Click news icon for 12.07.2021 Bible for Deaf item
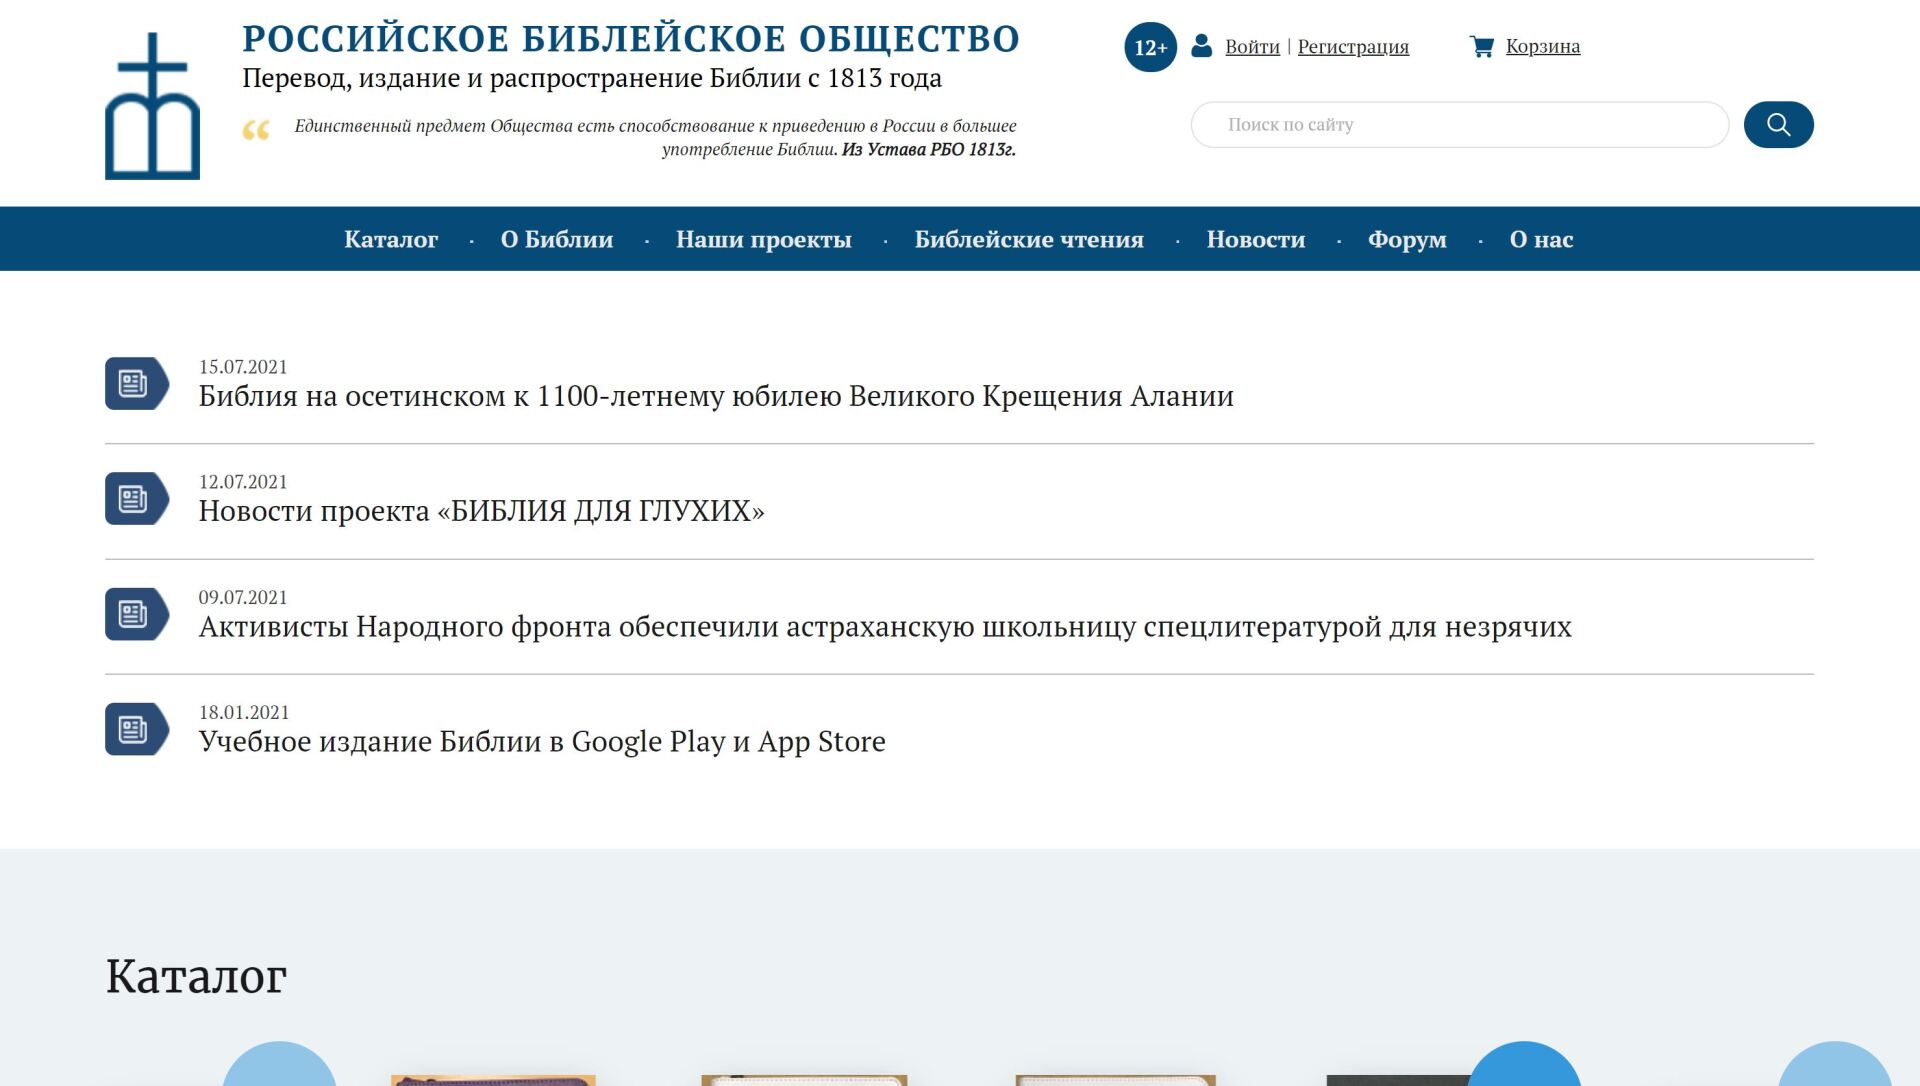1920x1086 pixels. coord(137,499)
